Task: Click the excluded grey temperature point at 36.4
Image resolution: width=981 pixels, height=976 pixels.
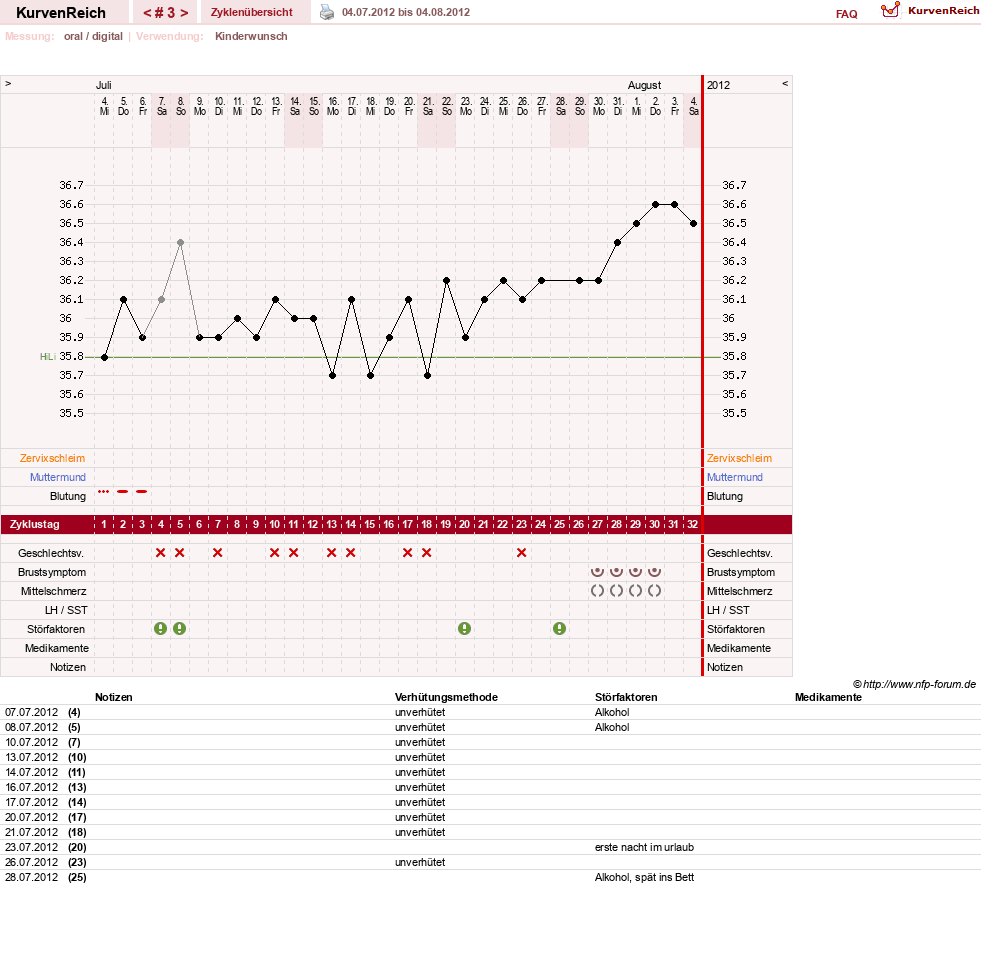Action: click(180, 242)
